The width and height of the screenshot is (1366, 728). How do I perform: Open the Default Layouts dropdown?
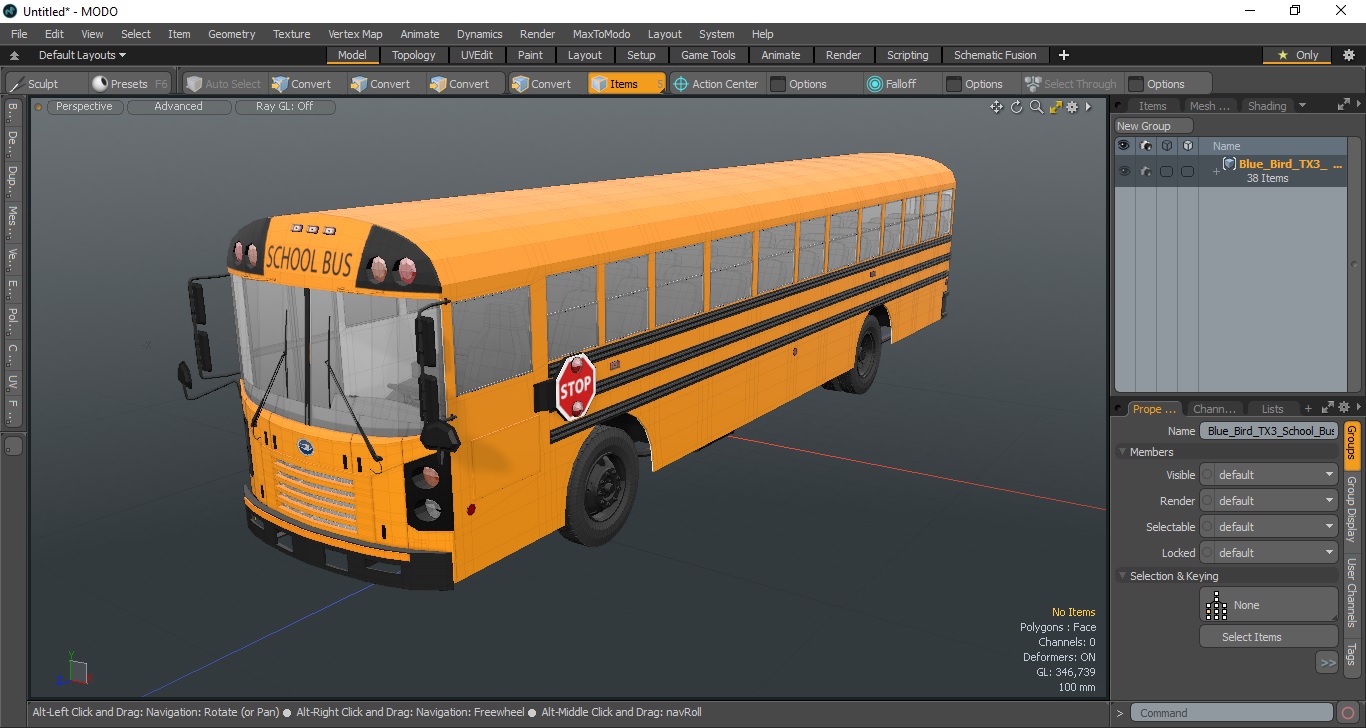[82, 55]
